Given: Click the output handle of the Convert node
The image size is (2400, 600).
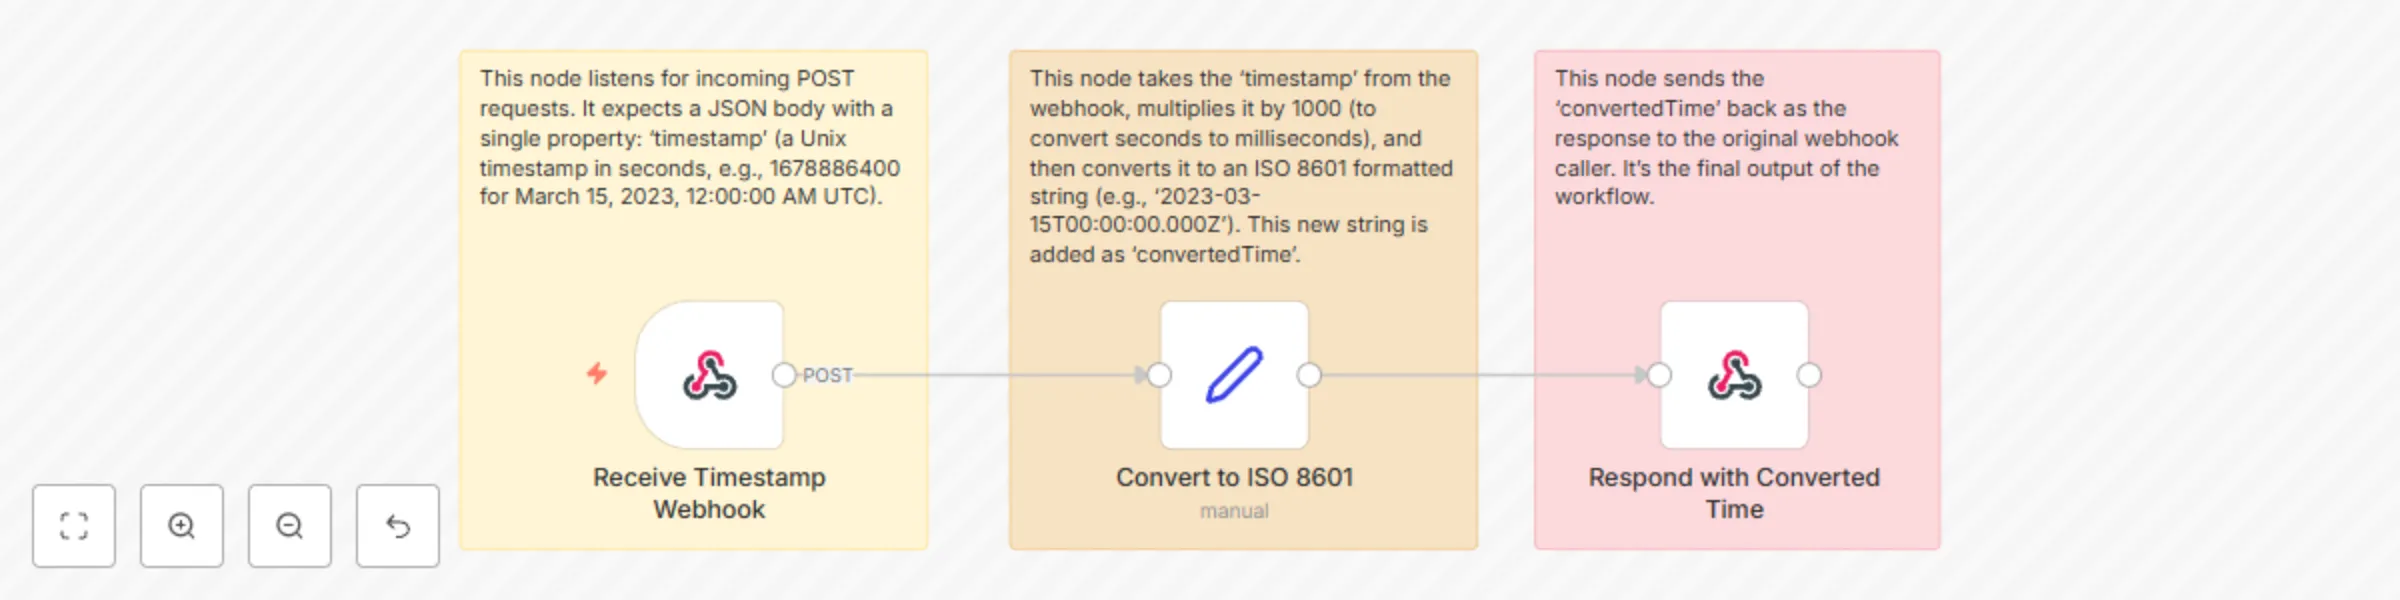Looking at the screenshot, I should (x=1310, y=375).
